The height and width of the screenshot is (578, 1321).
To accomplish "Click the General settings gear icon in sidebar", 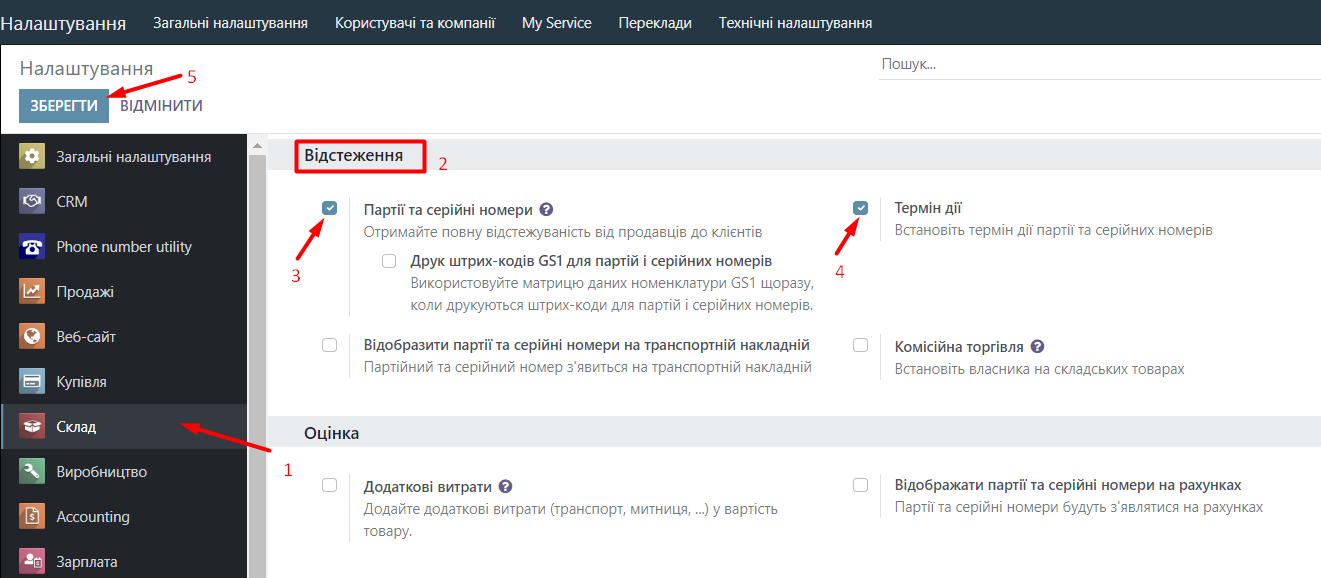I will click(x=32, y=157).
